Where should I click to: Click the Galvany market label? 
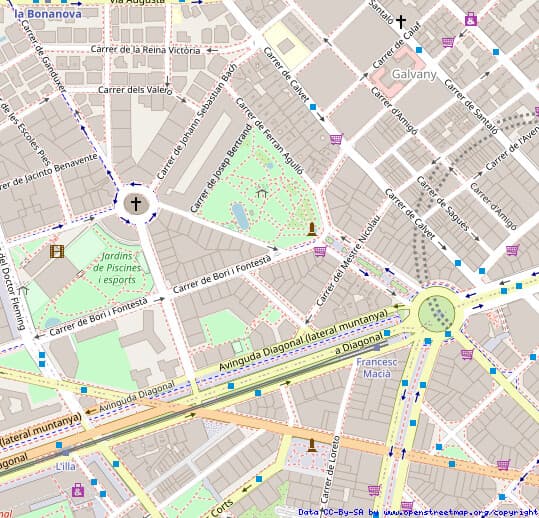coord(414,74)
